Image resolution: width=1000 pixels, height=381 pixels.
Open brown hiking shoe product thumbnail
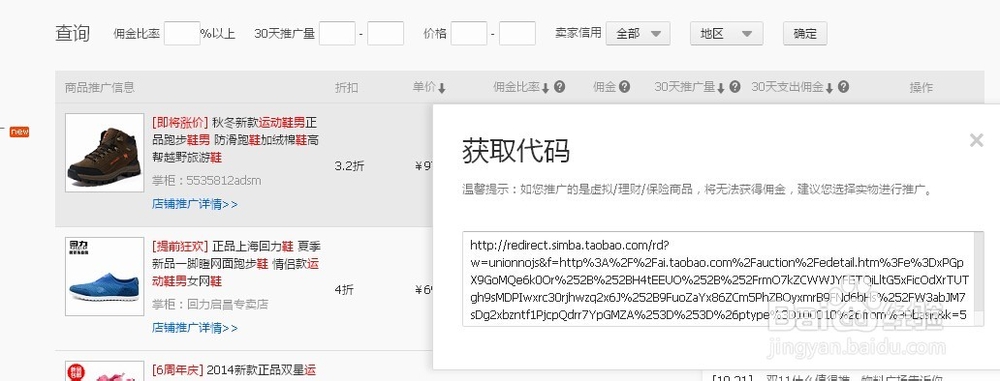105,153
